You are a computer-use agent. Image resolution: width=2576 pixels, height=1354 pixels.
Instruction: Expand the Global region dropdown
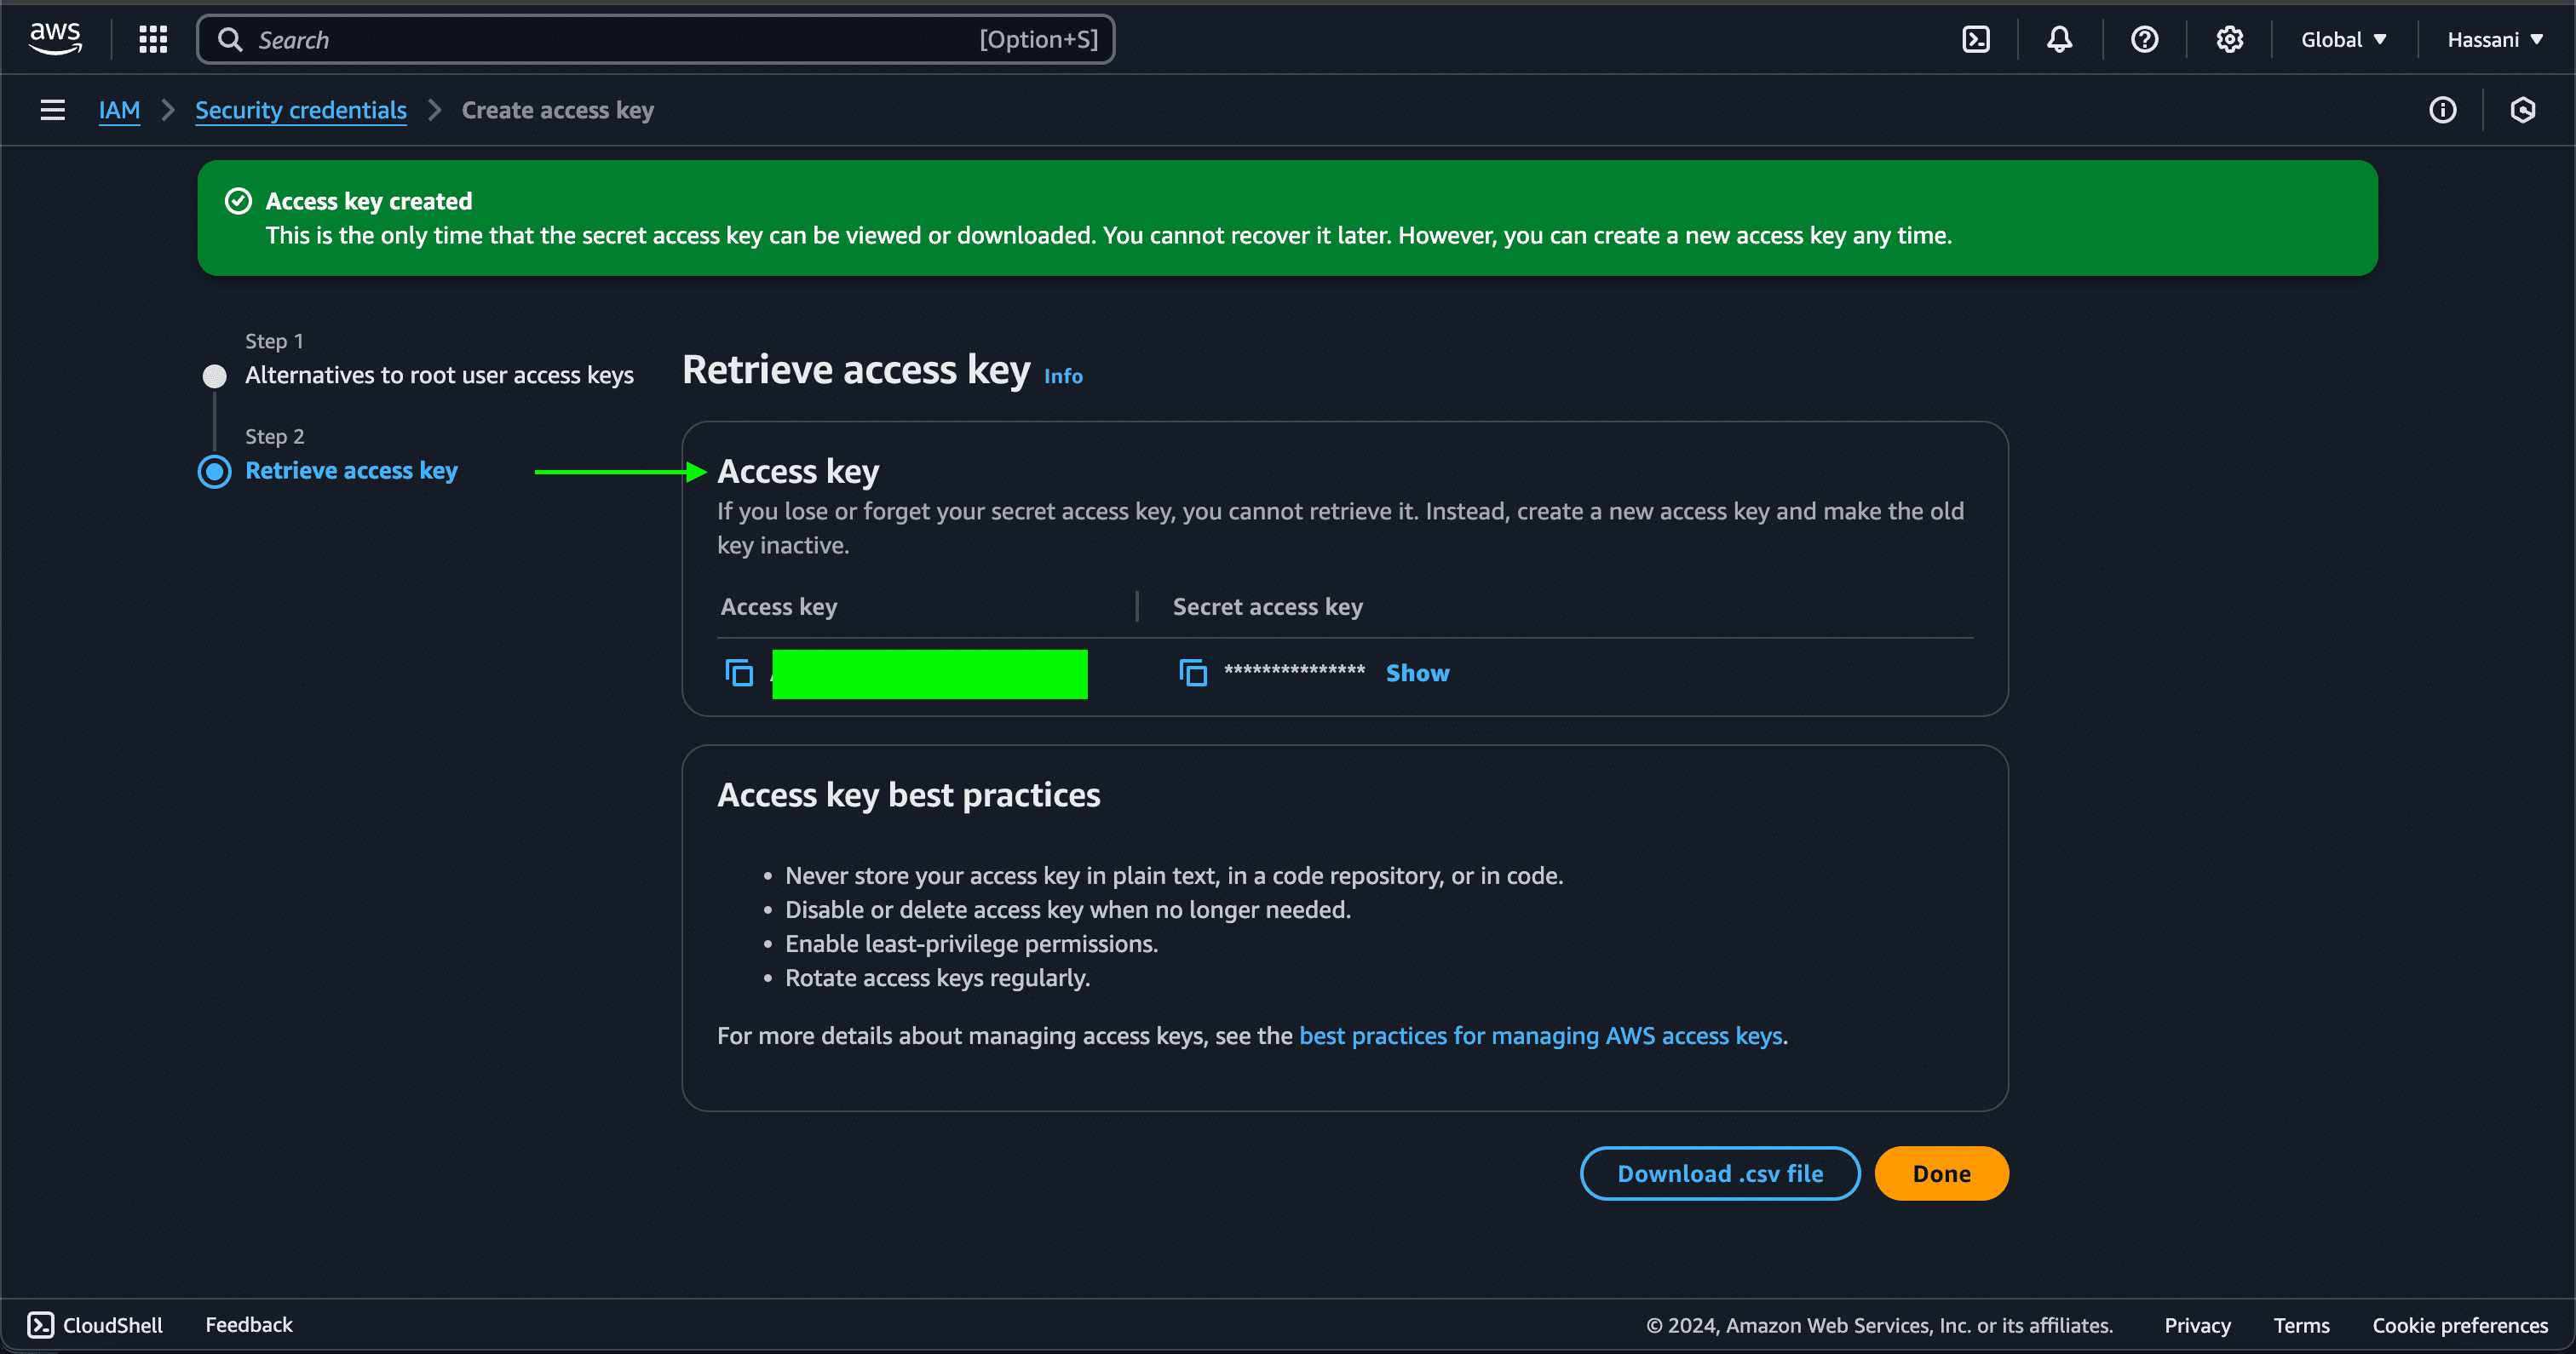[2343, 40]
